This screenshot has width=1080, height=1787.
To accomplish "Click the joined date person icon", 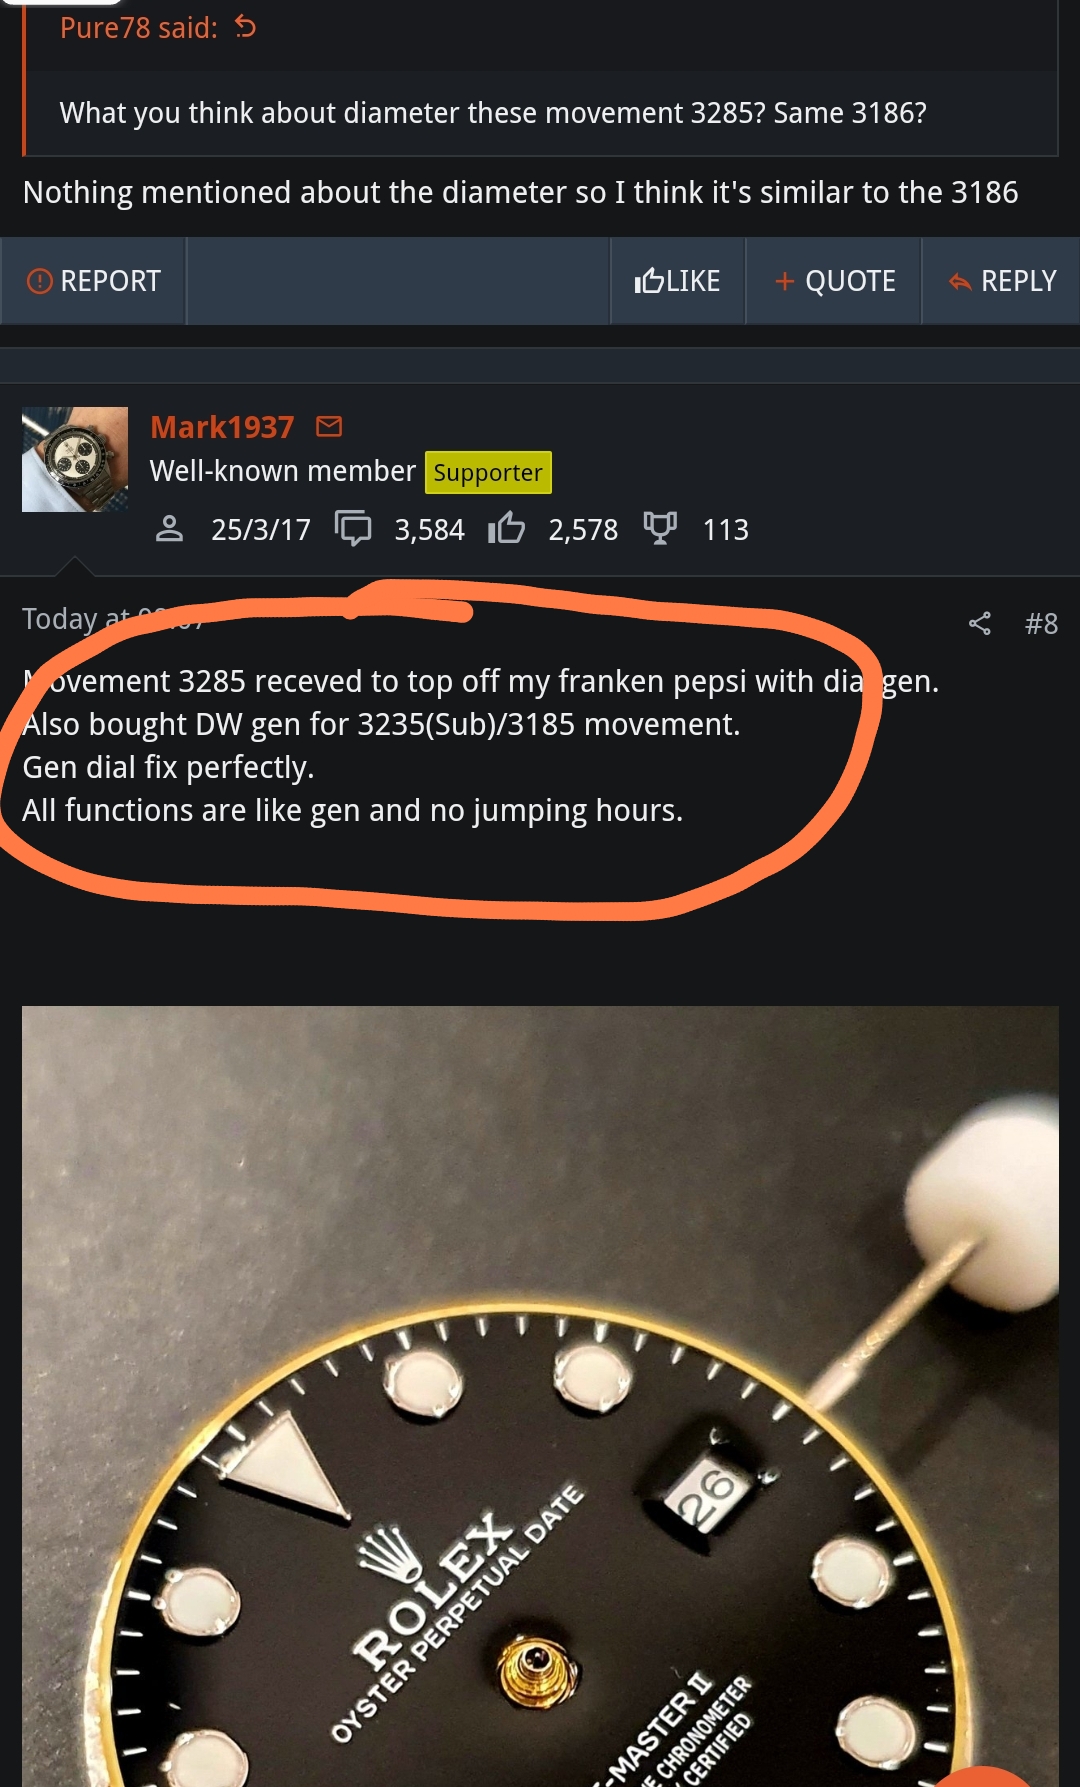I will click(x=170, y=528).
